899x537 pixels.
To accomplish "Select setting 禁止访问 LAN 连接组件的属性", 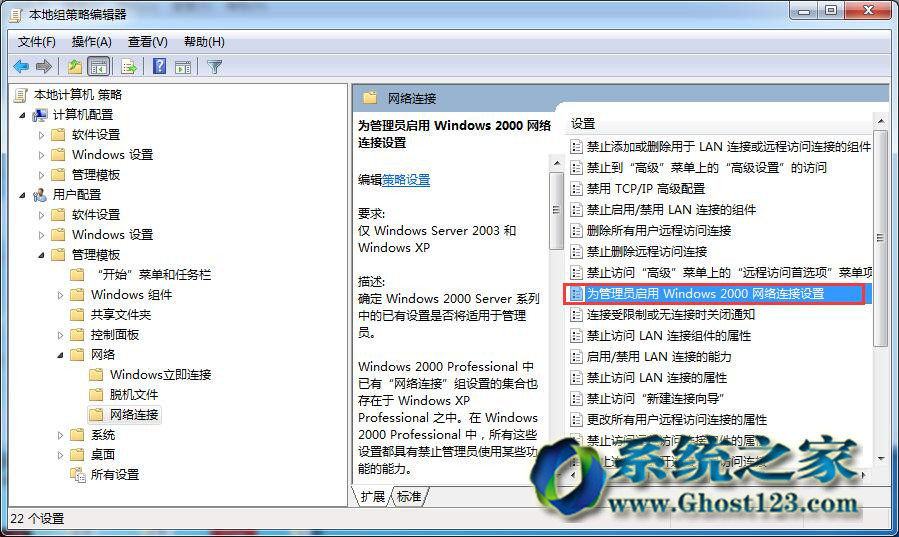I will (669, 336).
